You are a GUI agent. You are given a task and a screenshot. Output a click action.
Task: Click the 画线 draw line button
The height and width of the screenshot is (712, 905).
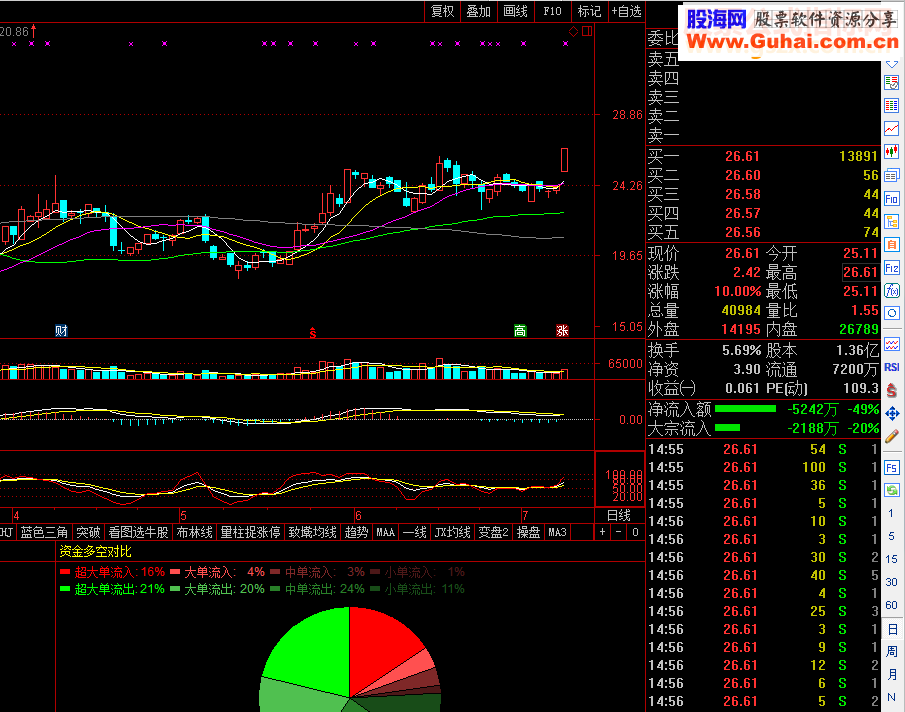[x=515, y=11]
